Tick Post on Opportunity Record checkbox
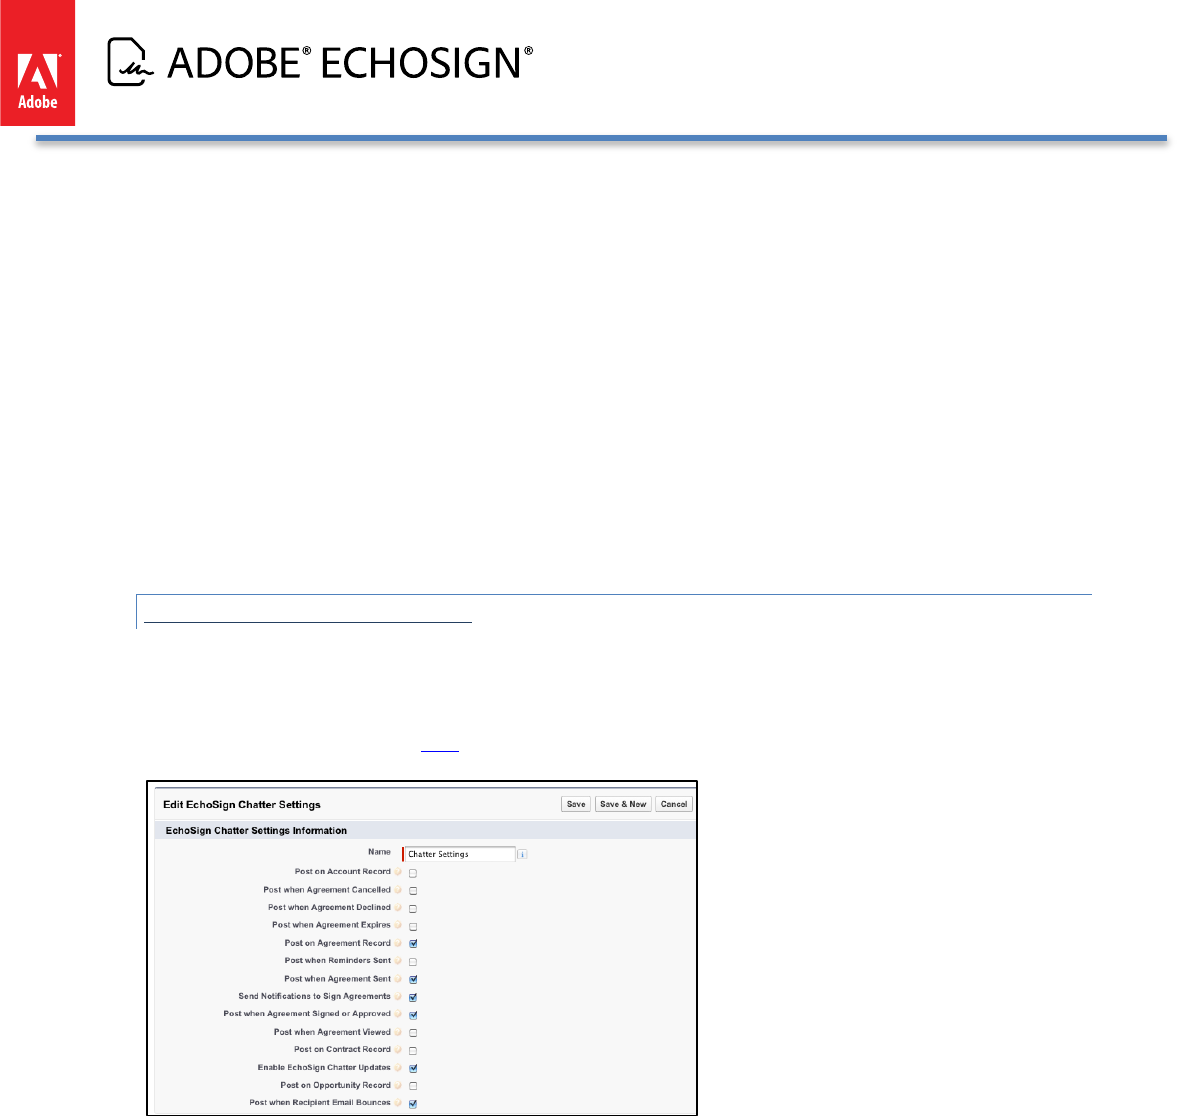This screenshot has width=1178, height=1116. [x=413, y=1086]
